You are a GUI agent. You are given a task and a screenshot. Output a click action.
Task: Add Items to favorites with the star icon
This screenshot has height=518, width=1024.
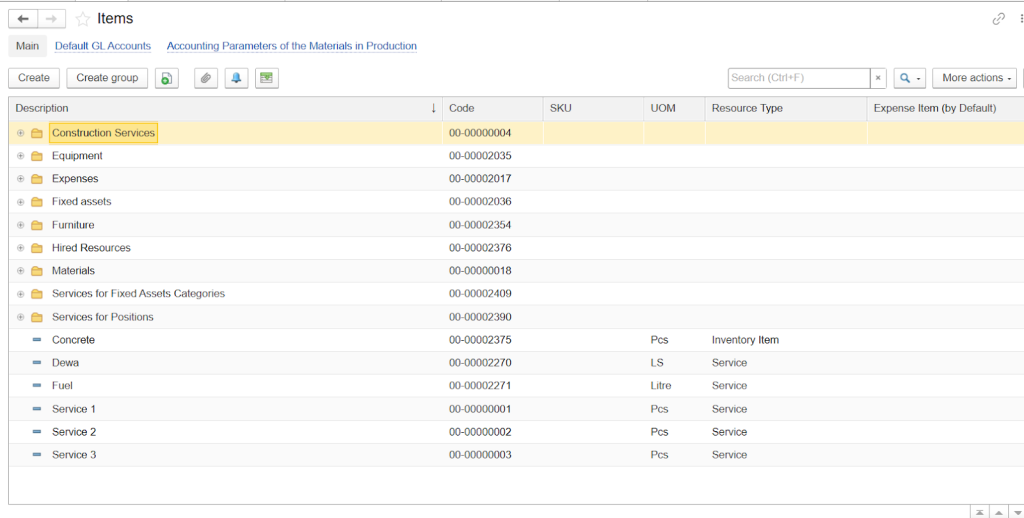click(82, 19)
